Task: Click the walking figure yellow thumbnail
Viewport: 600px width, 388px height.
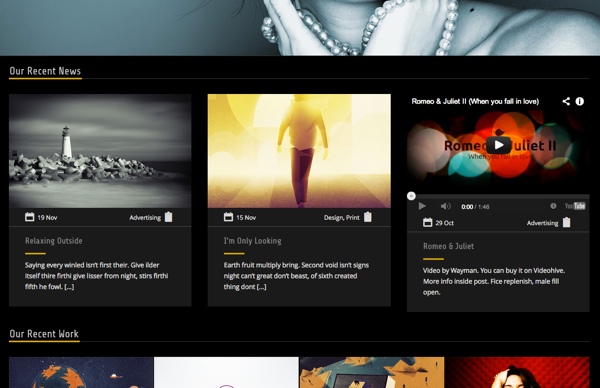Action: click(x=299, y=151)
